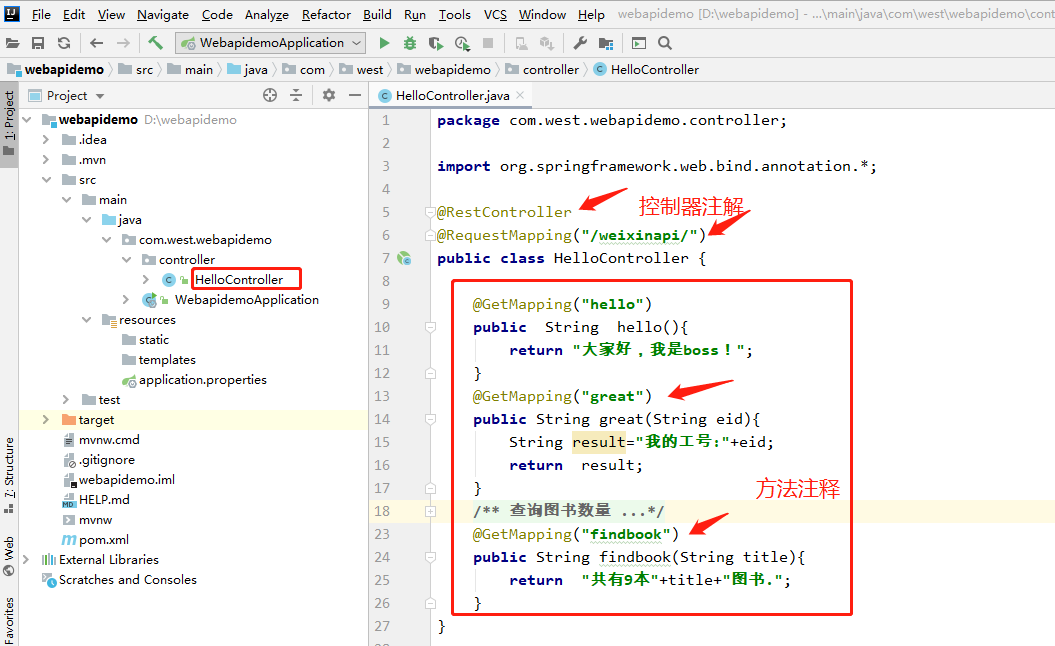Click line number 15 in gutter
Image resolution: width=1055 pixels, height=646 pixels.
click(382, 442)
